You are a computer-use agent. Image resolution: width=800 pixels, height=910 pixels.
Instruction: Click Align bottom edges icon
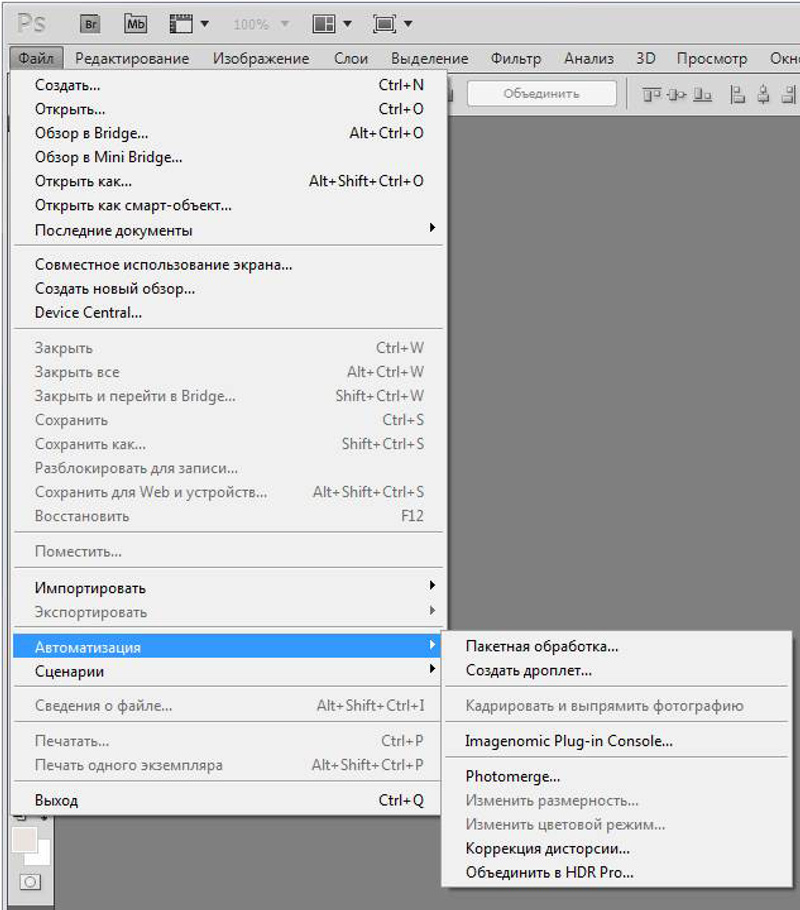pos(702,94)
